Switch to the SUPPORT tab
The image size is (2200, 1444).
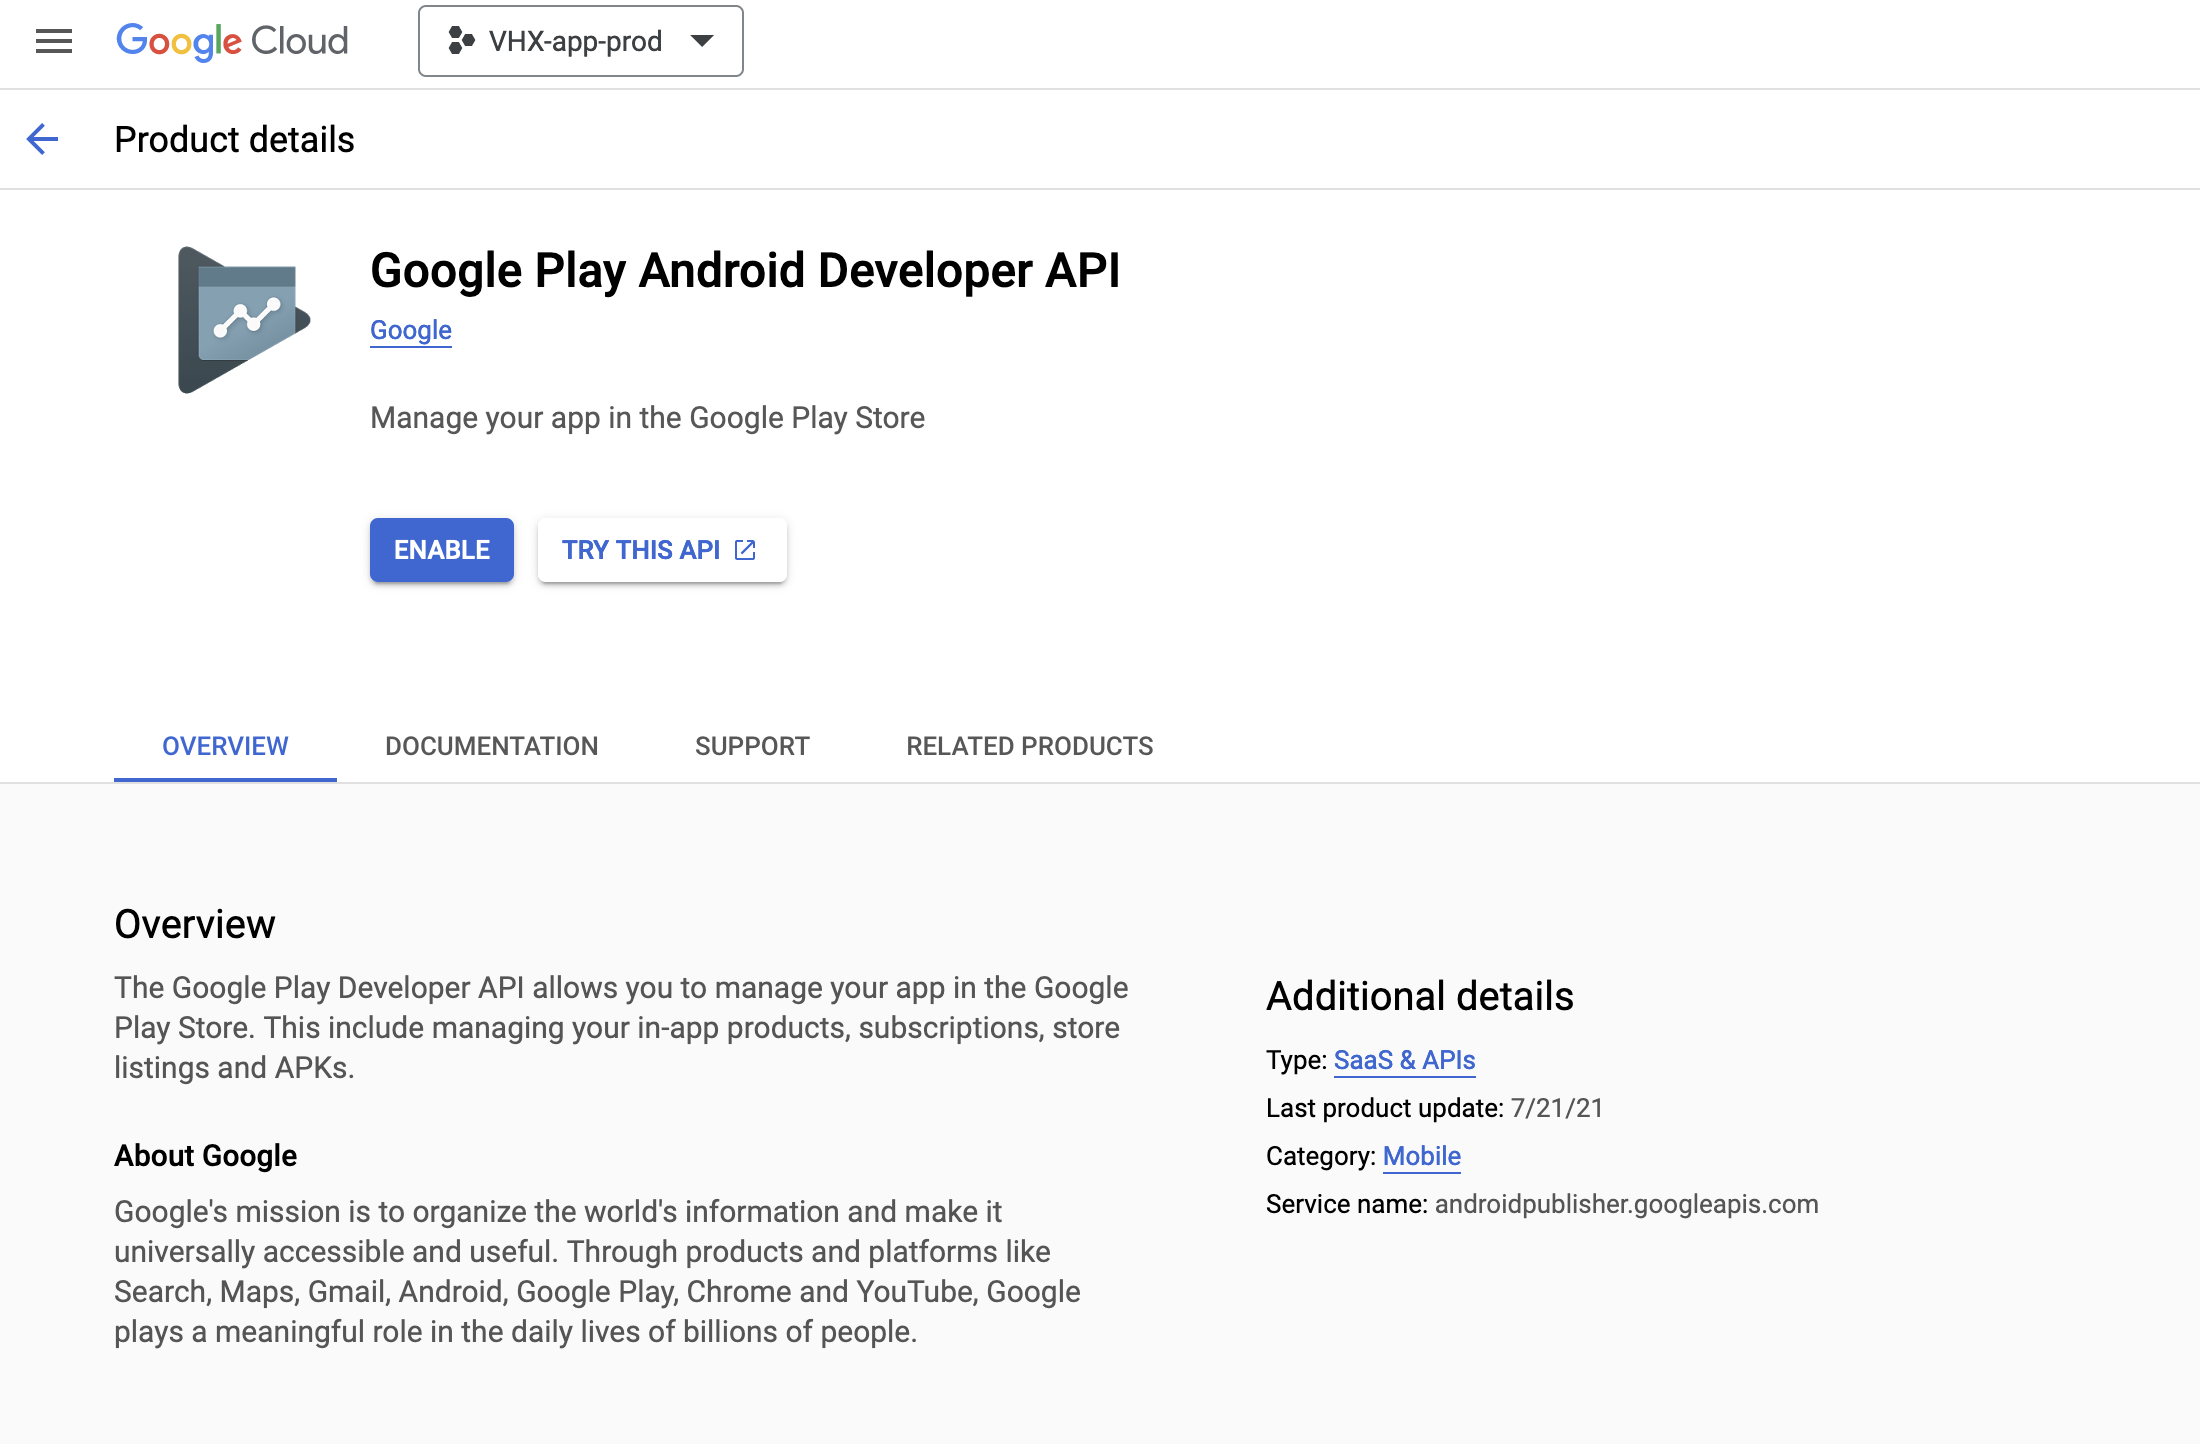752,746
